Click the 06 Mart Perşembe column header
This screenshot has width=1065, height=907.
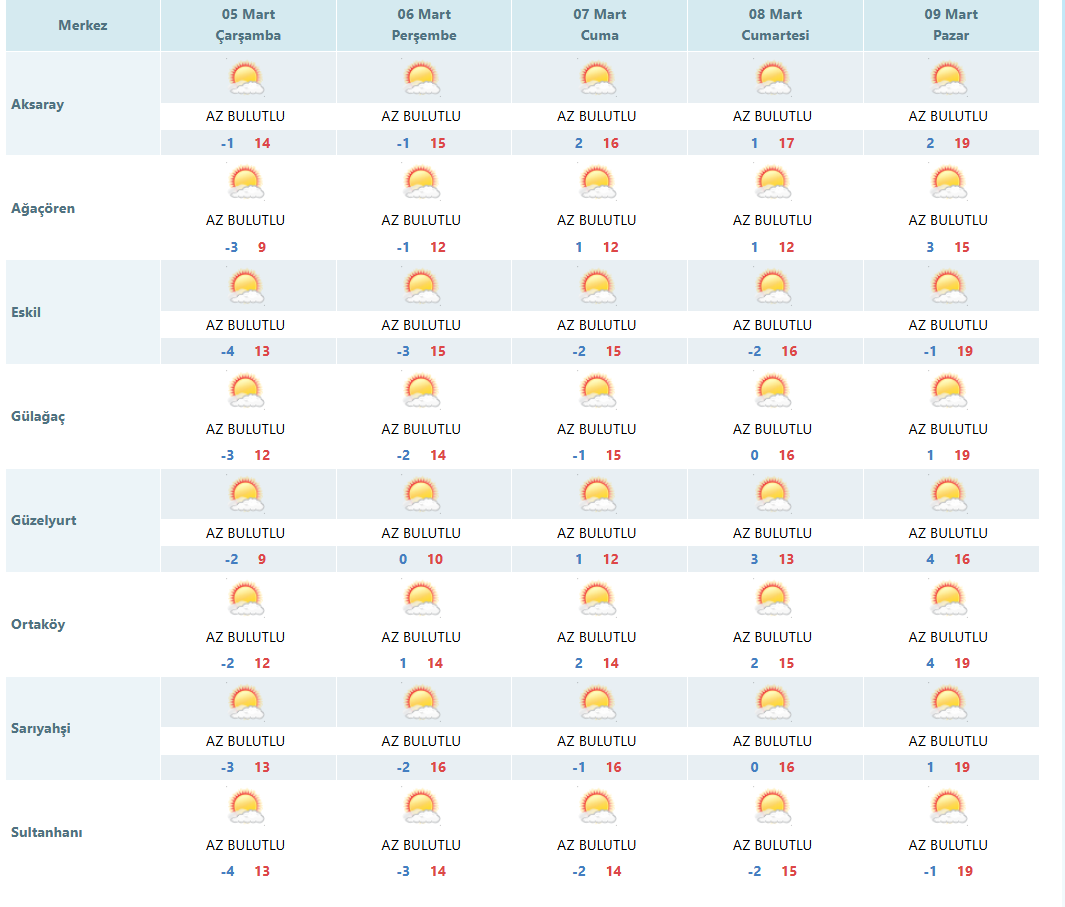click(424, 25)
